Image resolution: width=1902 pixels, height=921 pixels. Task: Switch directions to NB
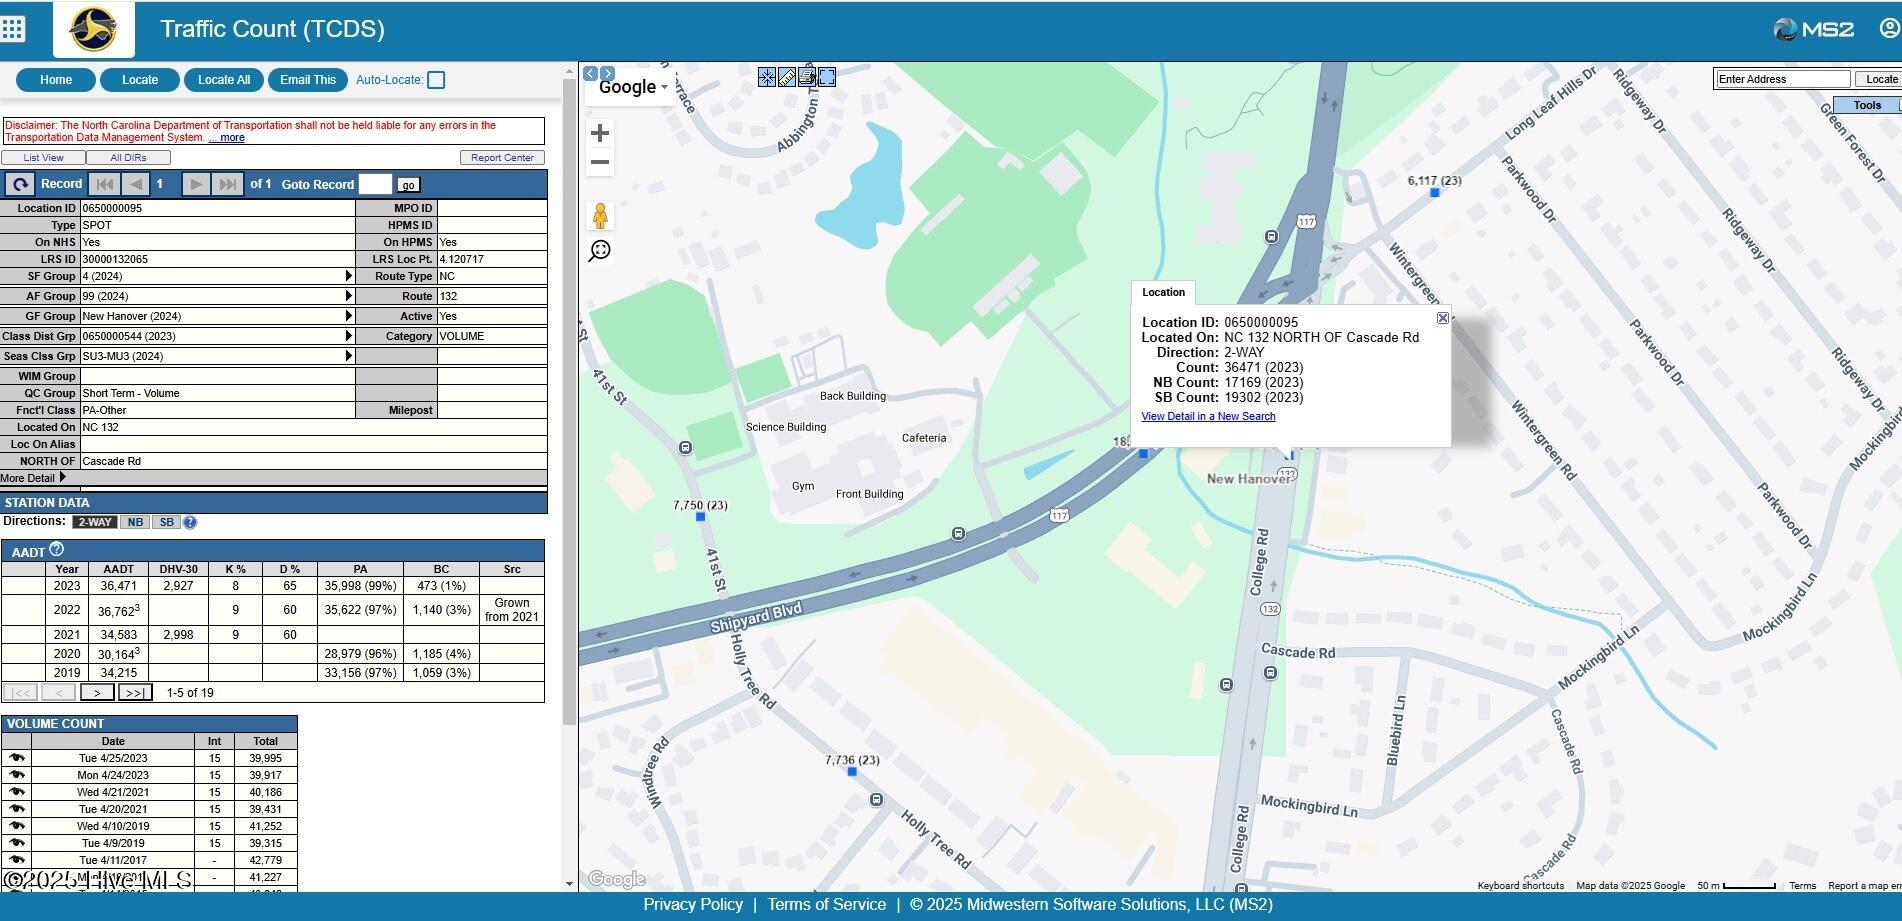tap(134, 522)
